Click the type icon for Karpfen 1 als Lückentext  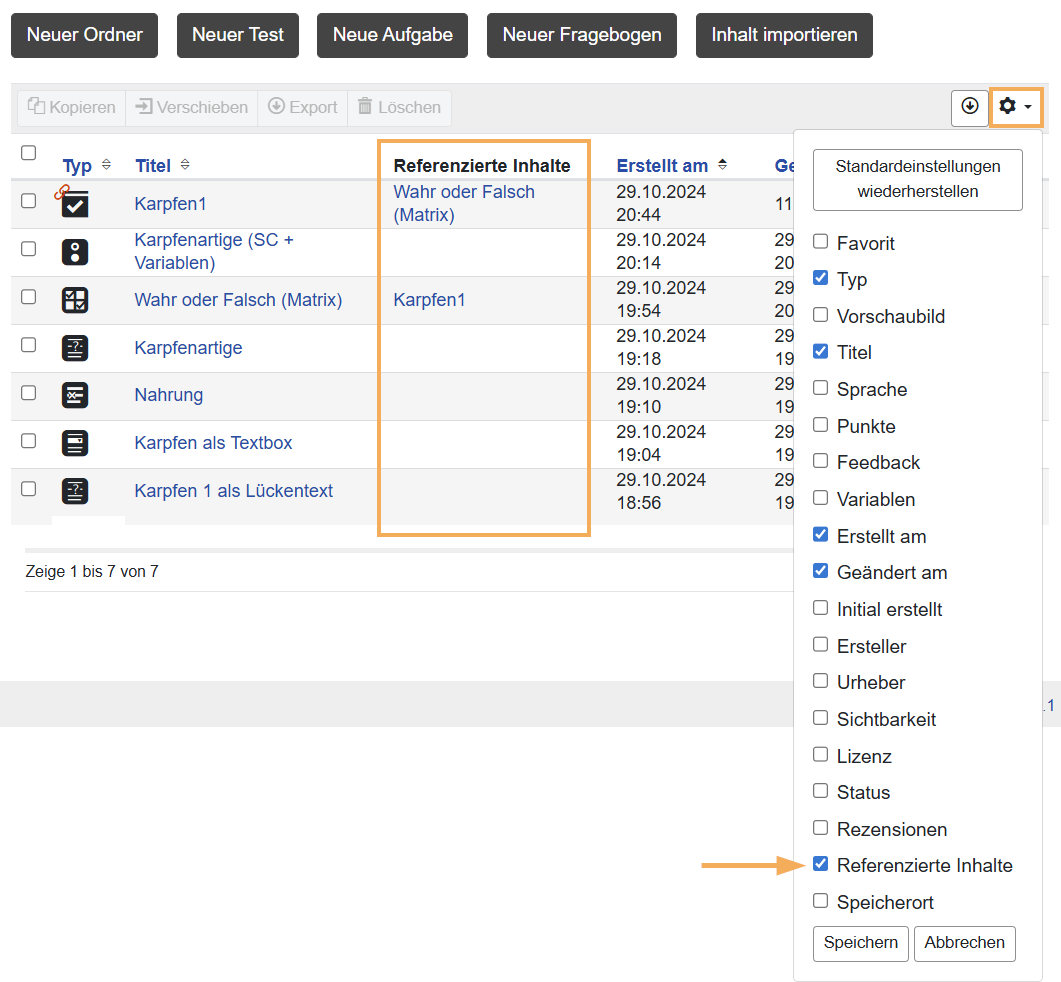coord(75,491)
